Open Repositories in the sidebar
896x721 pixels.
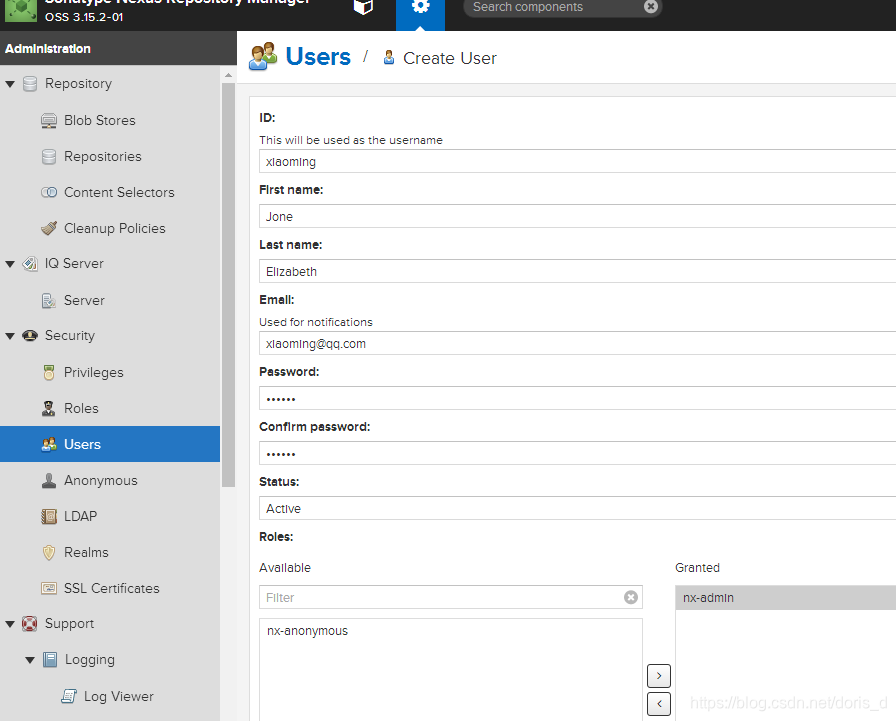pyautogui.click(x=102, y=157)
